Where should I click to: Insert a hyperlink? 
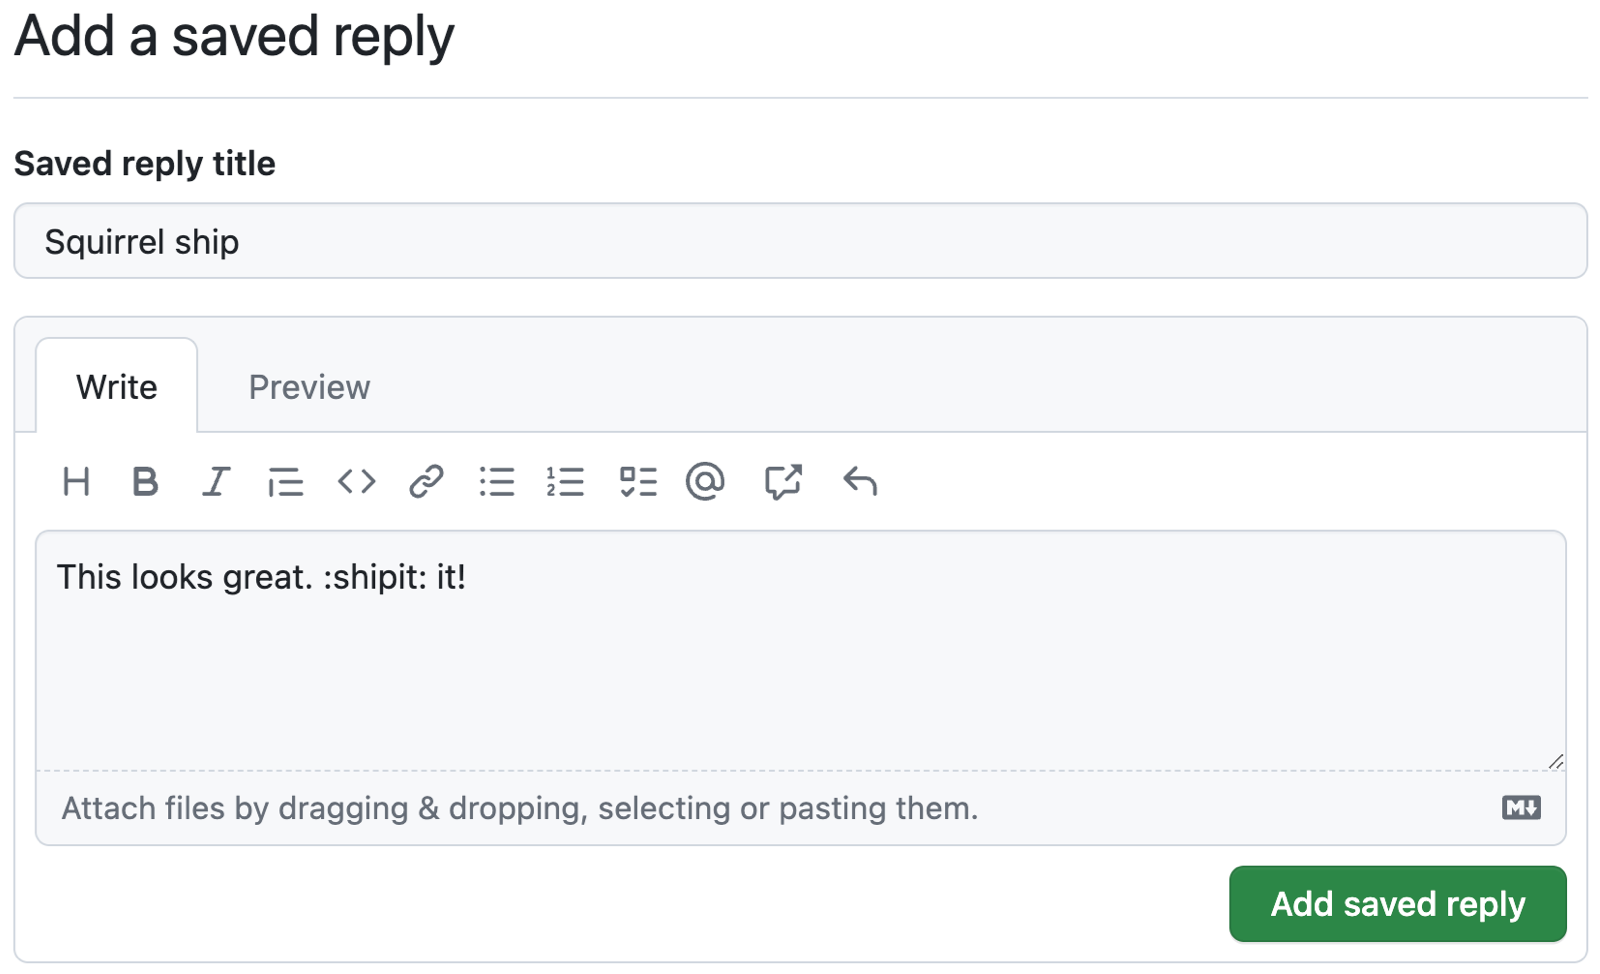click(427, 482)
